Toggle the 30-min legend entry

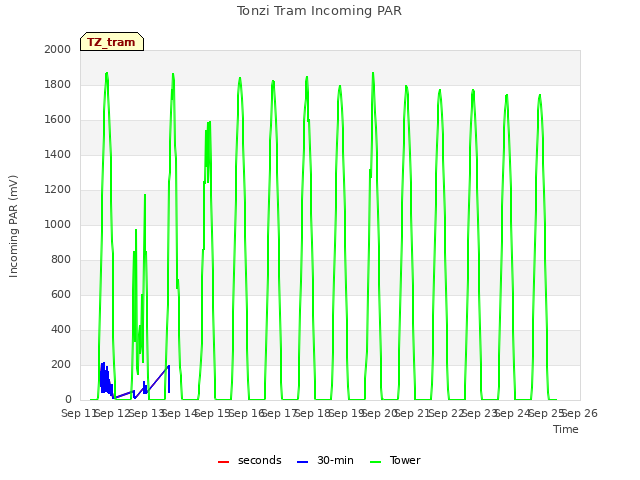tap(325, 460)
